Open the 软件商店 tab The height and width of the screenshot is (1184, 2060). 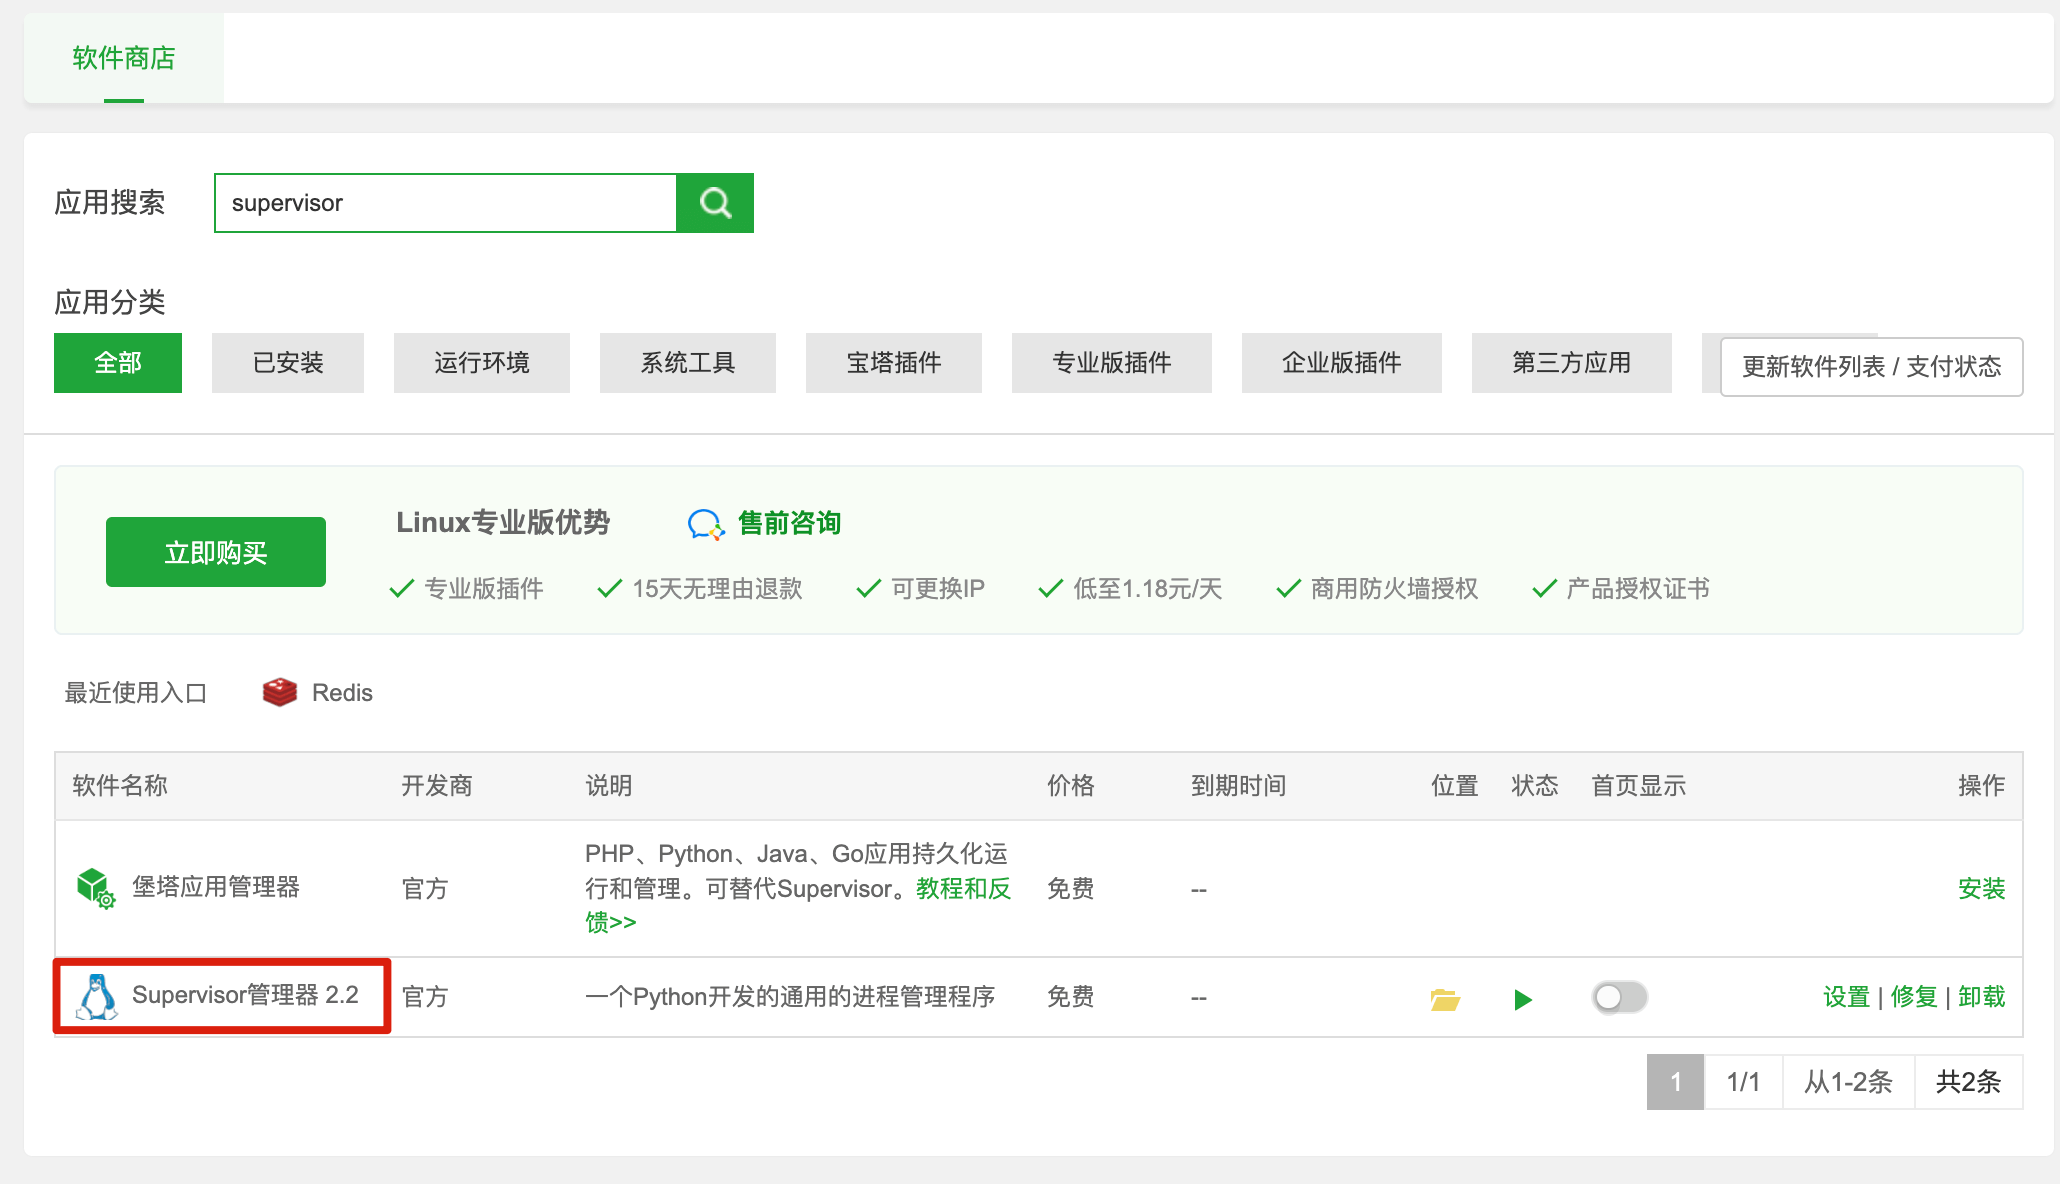click(124, 58)
